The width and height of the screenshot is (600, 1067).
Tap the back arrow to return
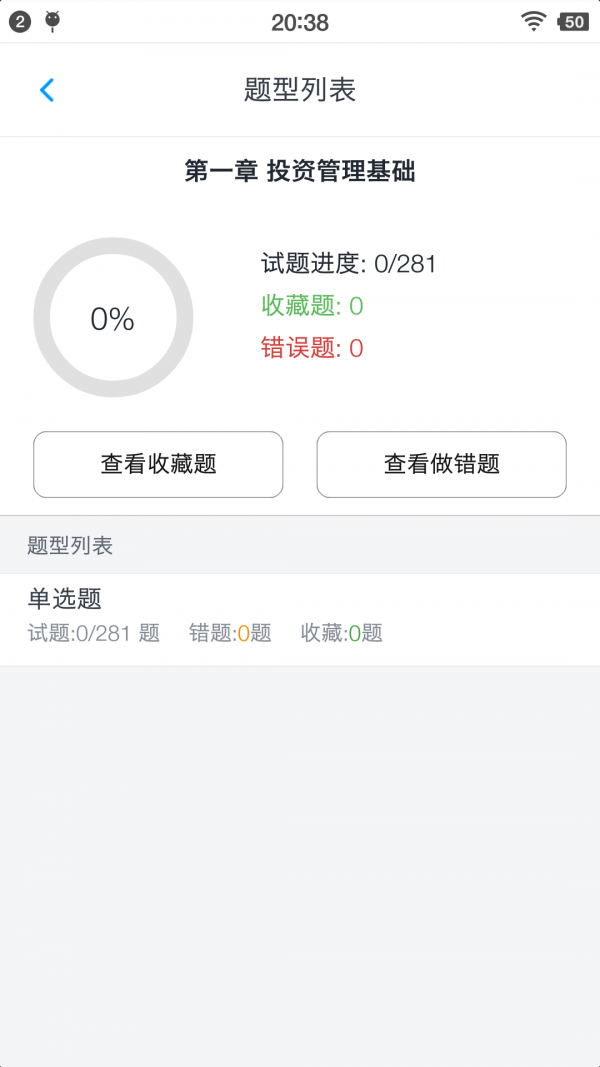click(45, 89)
